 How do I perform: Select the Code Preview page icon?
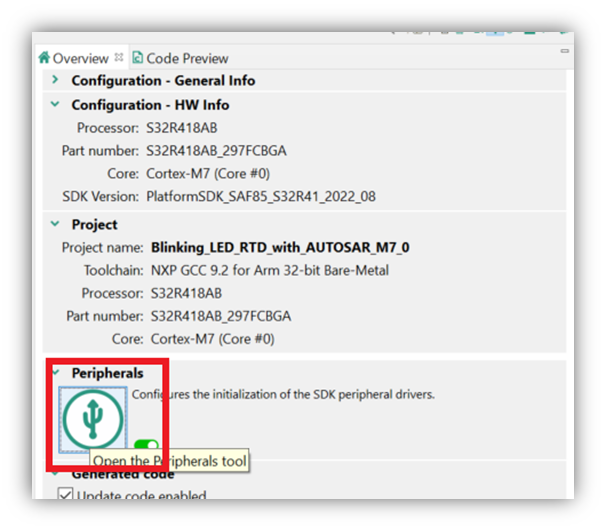[x=137, y=58]
